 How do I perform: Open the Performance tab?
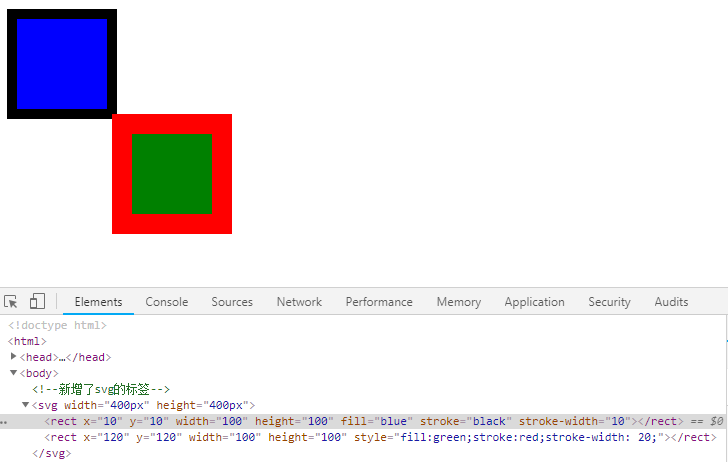coord(379,302)
